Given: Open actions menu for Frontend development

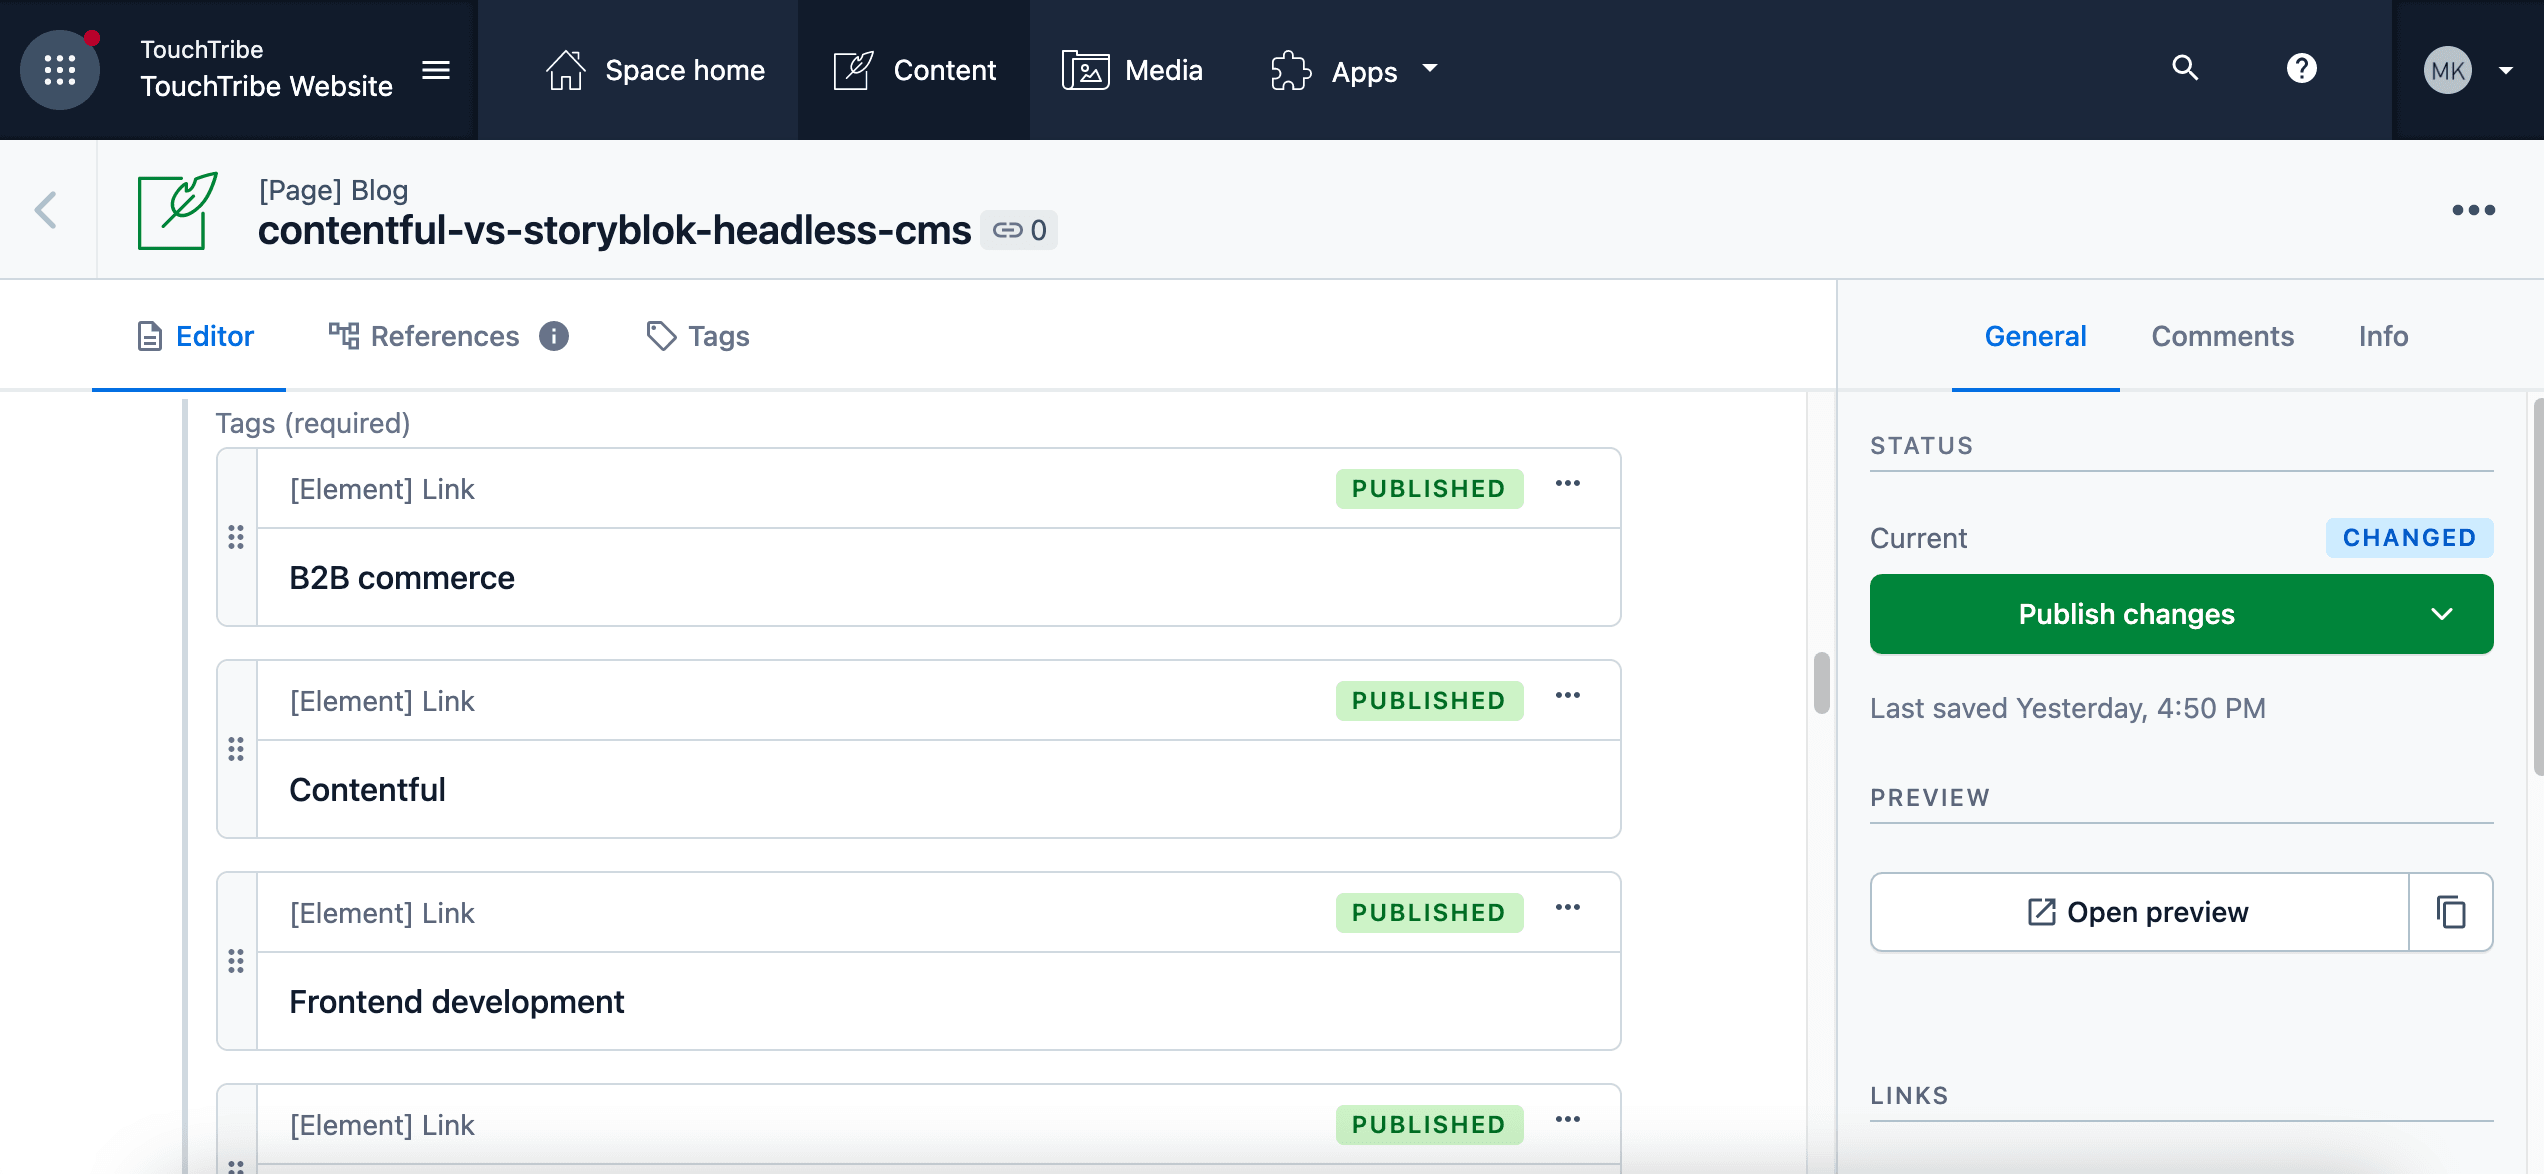Looking at the screenshot, I should tap(1568, 908).
